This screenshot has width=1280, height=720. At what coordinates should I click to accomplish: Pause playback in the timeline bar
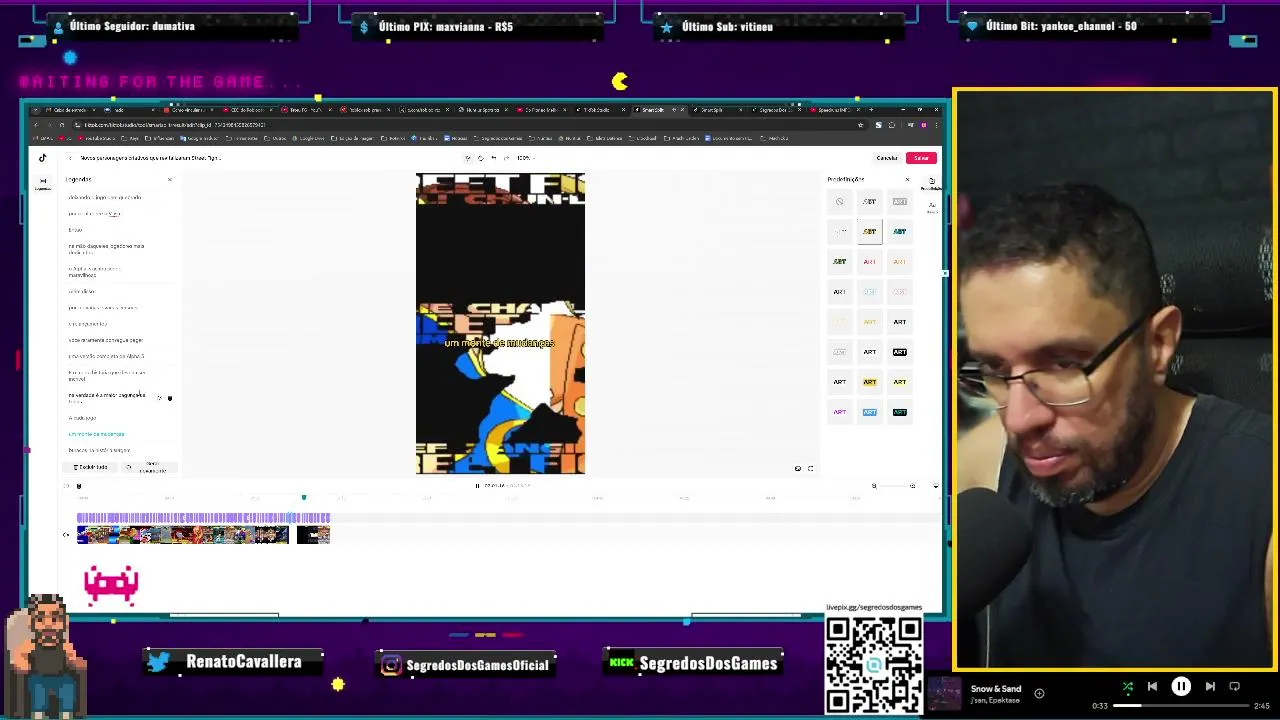(477, 486)
